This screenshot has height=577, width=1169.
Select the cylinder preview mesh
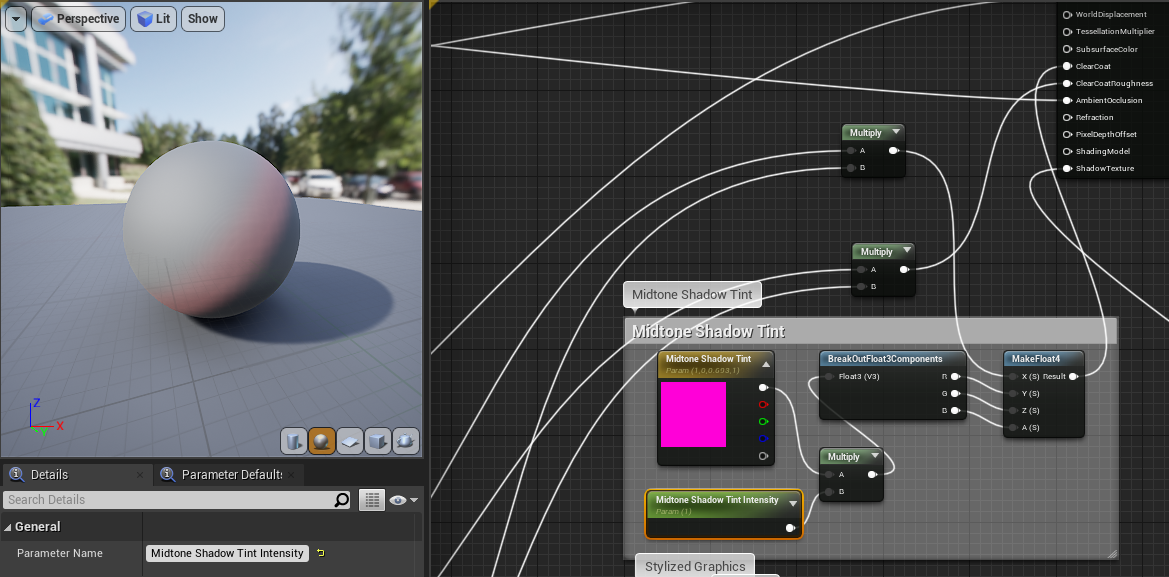(x=293, y=440)
